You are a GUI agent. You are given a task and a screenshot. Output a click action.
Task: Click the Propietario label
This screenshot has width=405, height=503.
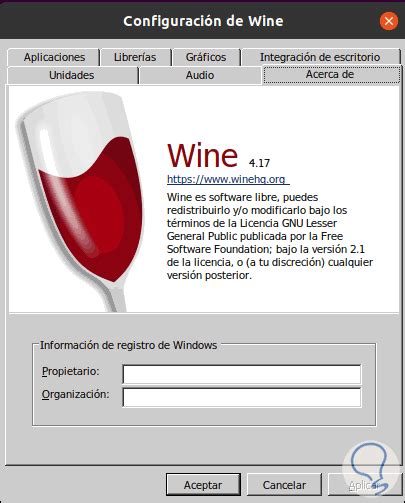[x=71, y=371]
